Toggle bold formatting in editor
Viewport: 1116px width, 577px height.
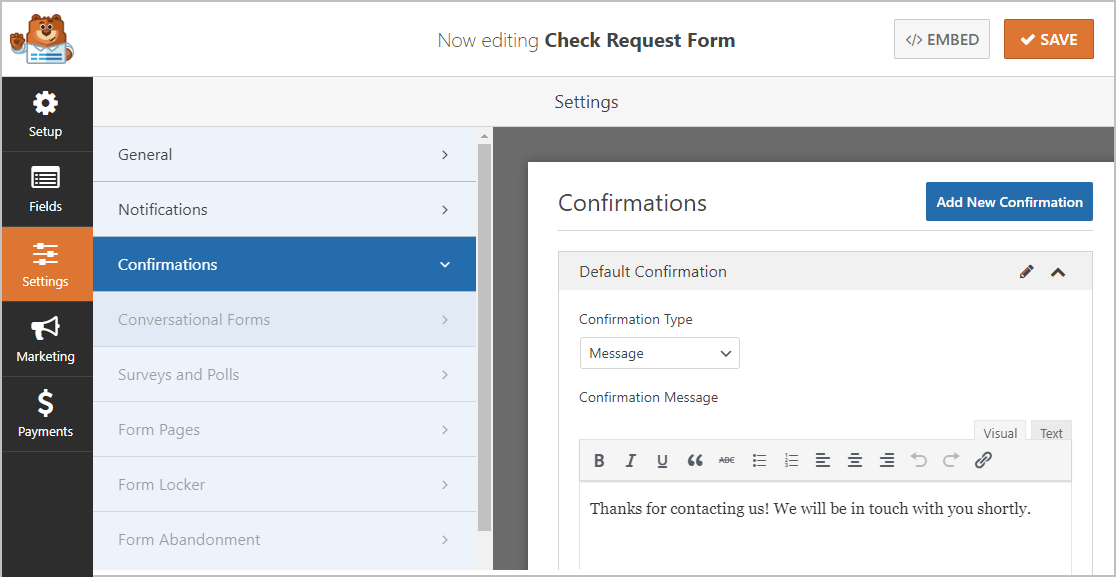[x=599, y=460]
